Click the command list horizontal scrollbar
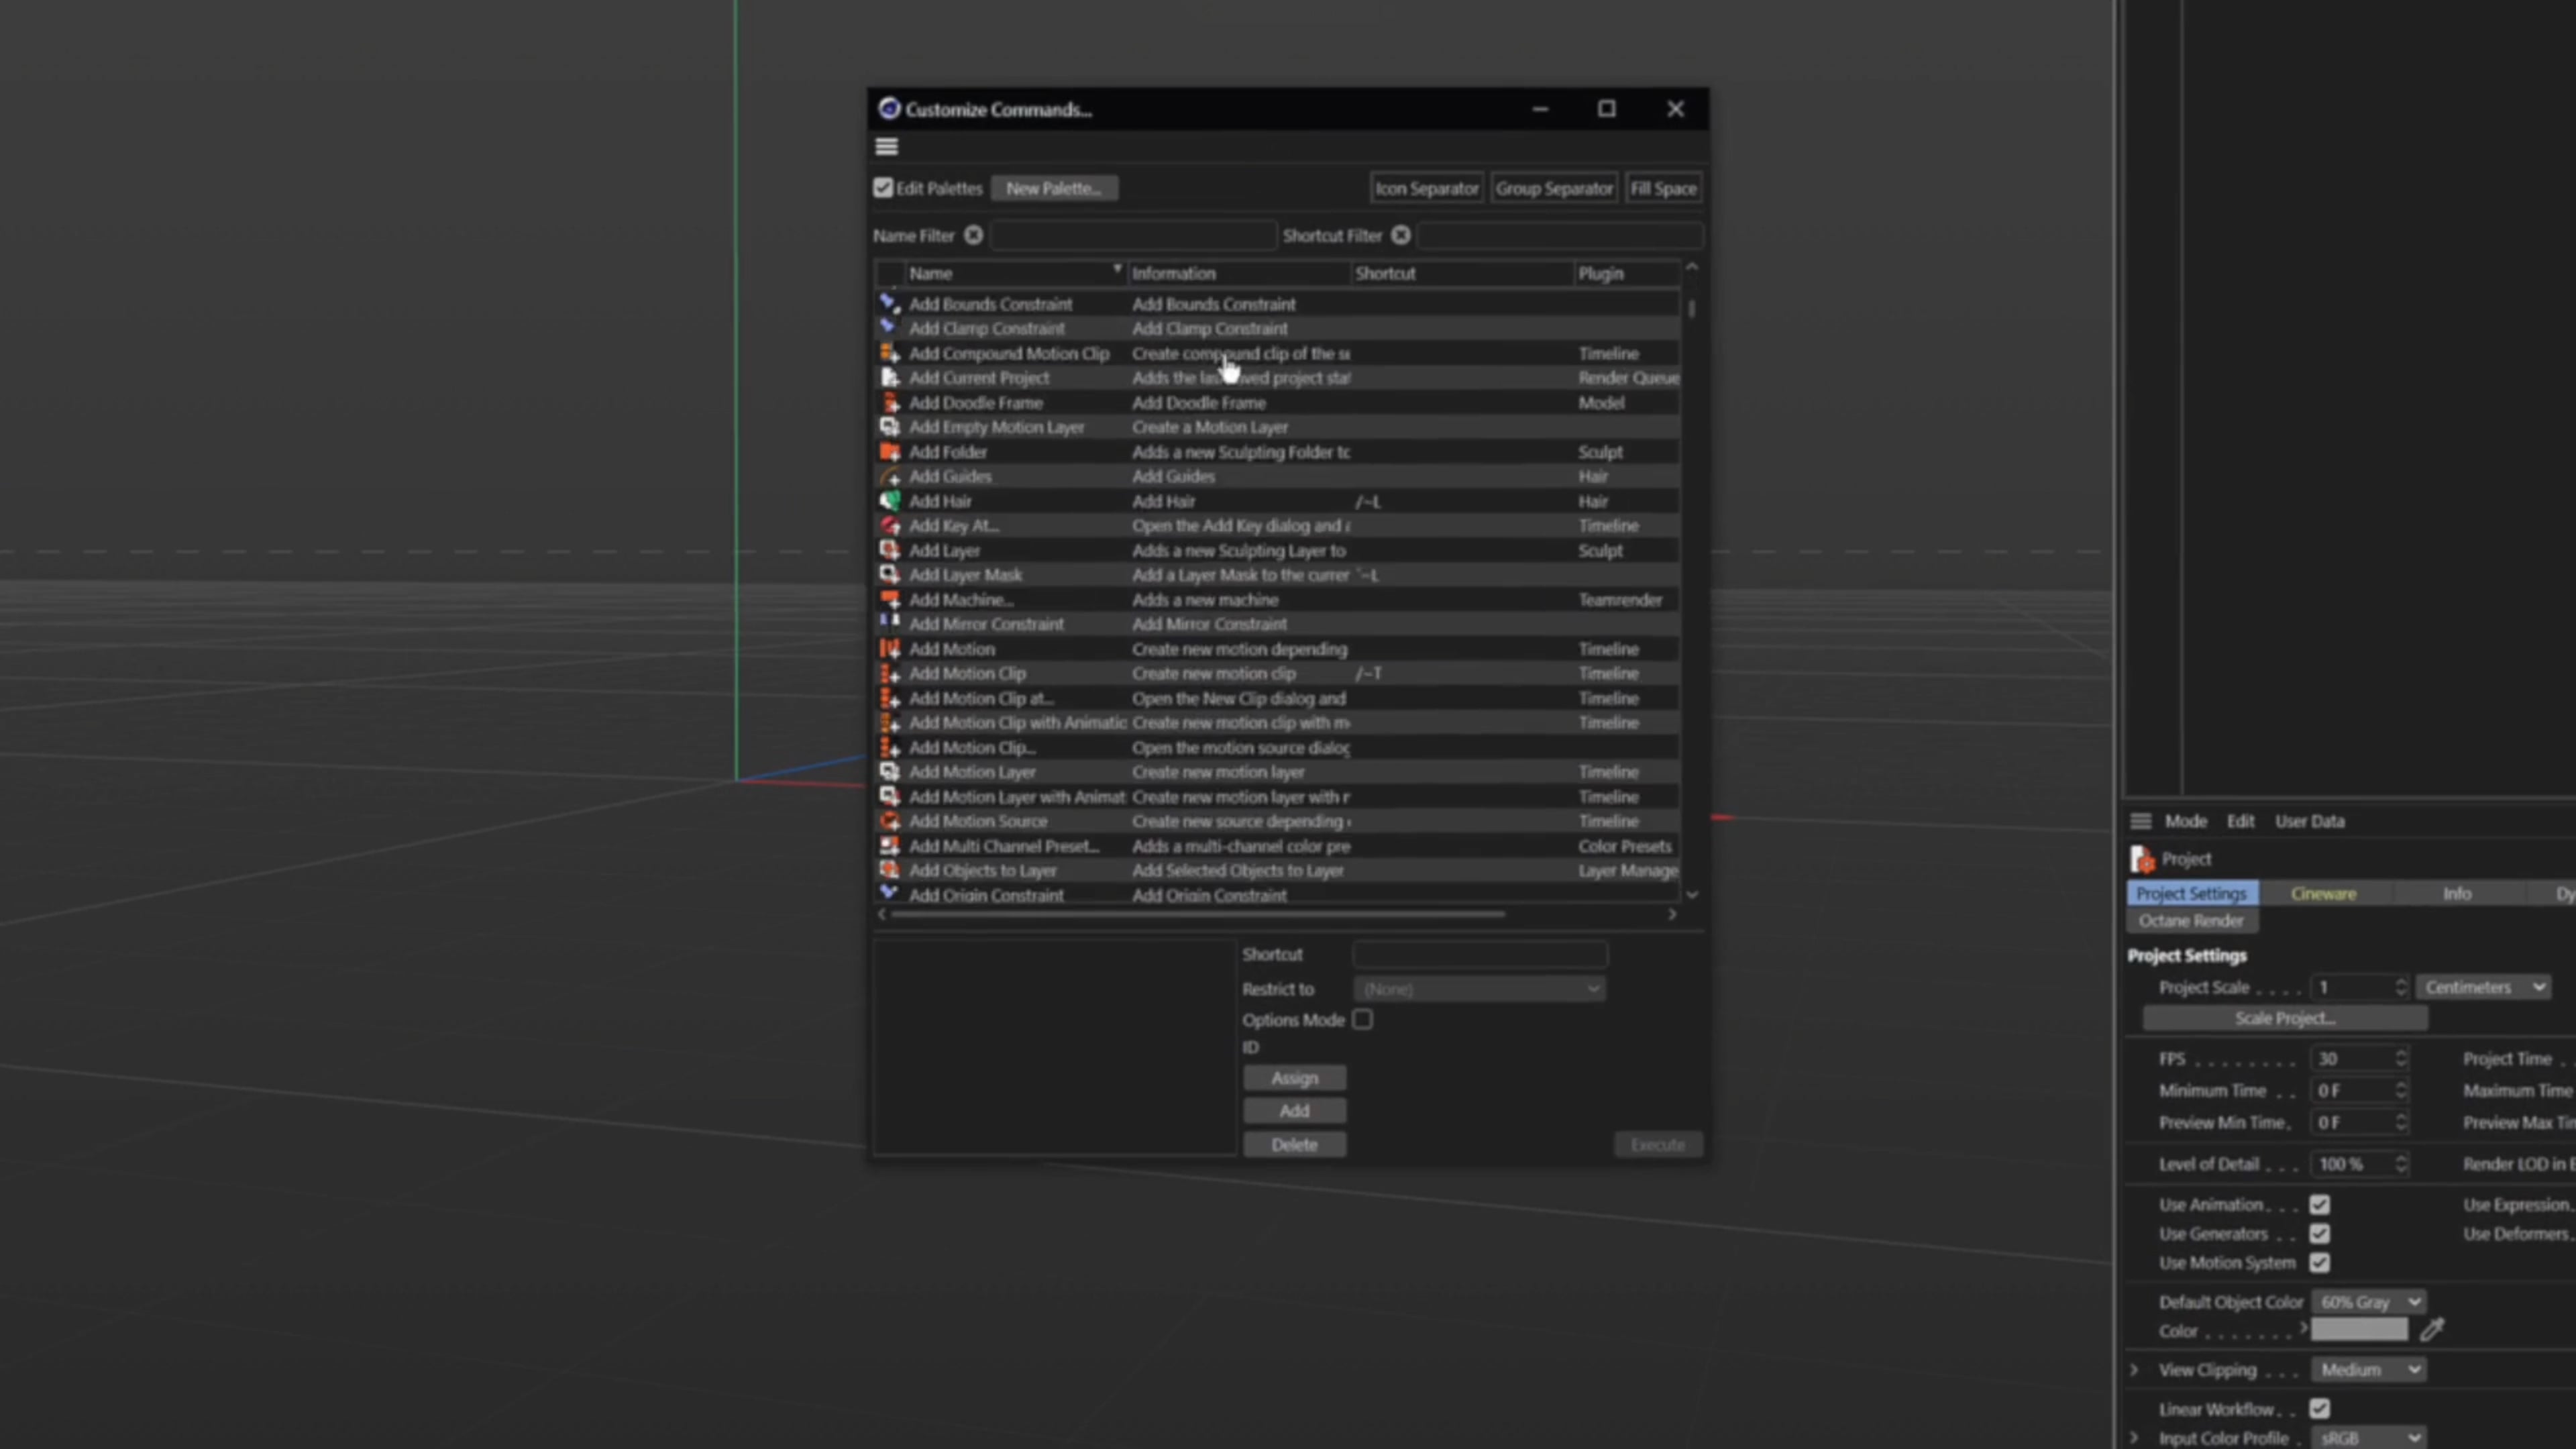The width and height of the screenshot is (2576, 1449). 1198,914
